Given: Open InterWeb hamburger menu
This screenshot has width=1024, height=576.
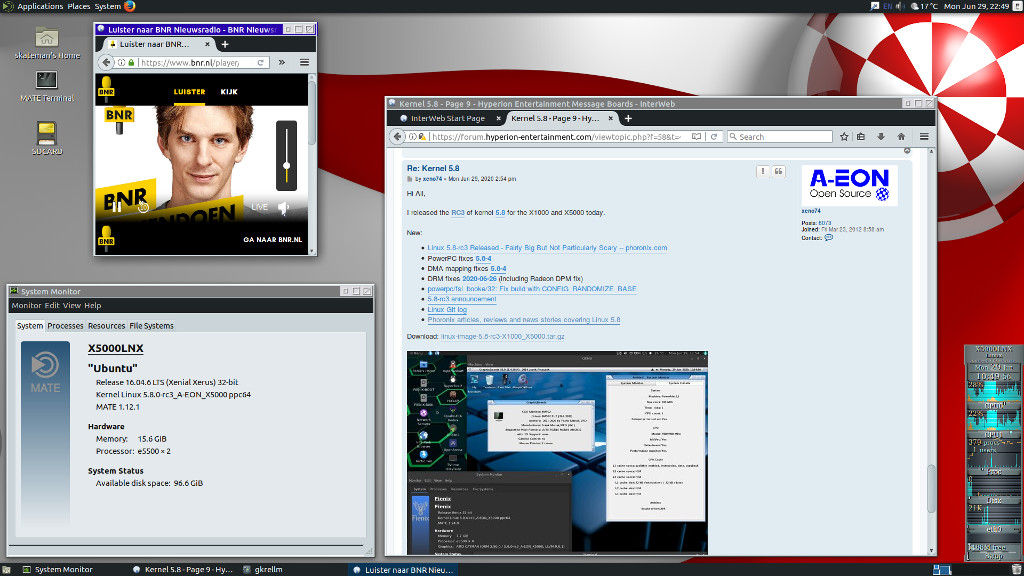Looking at the screenshot, I should [x=924, y=136].
